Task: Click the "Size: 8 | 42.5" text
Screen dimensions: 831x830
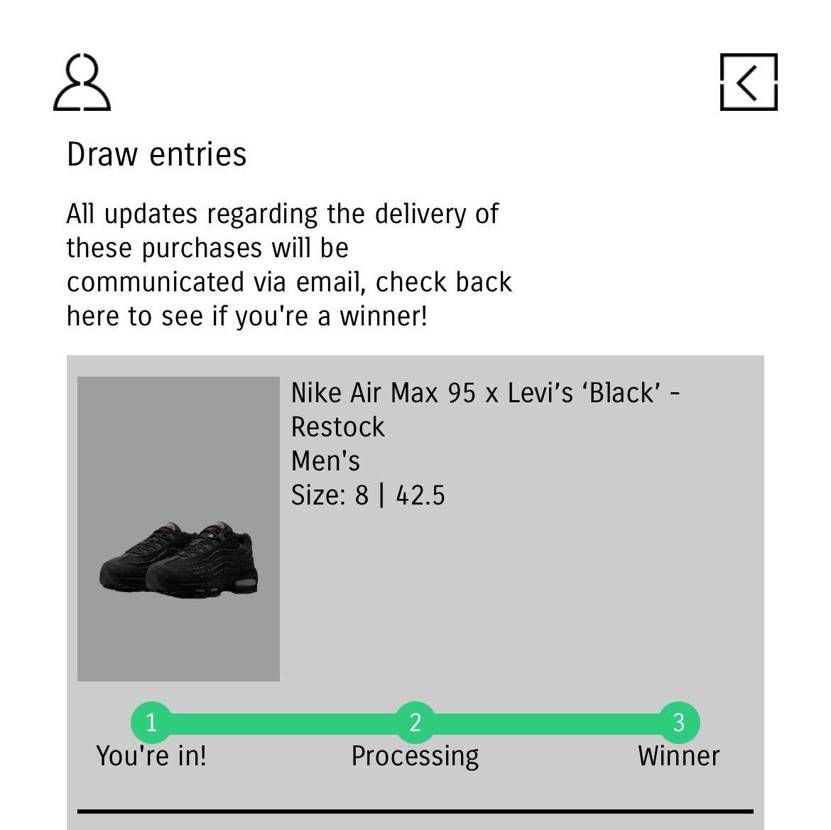Action: point(368,495)
